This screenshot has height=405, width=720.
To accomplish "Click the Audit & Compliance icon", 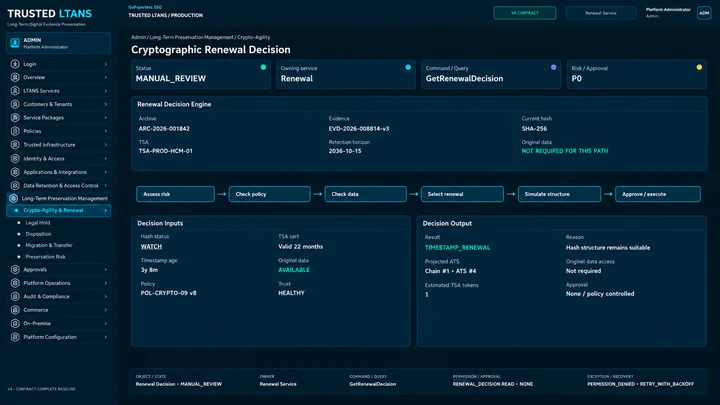I will tap(15, 297).
